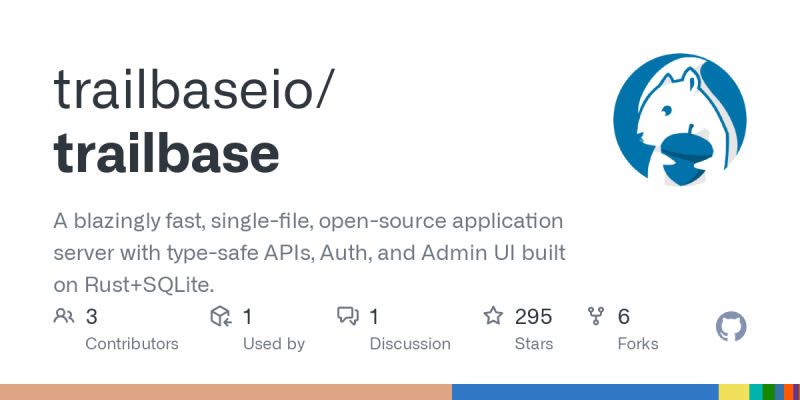
Task: Select the Discussion label
Action: (410, 344)
